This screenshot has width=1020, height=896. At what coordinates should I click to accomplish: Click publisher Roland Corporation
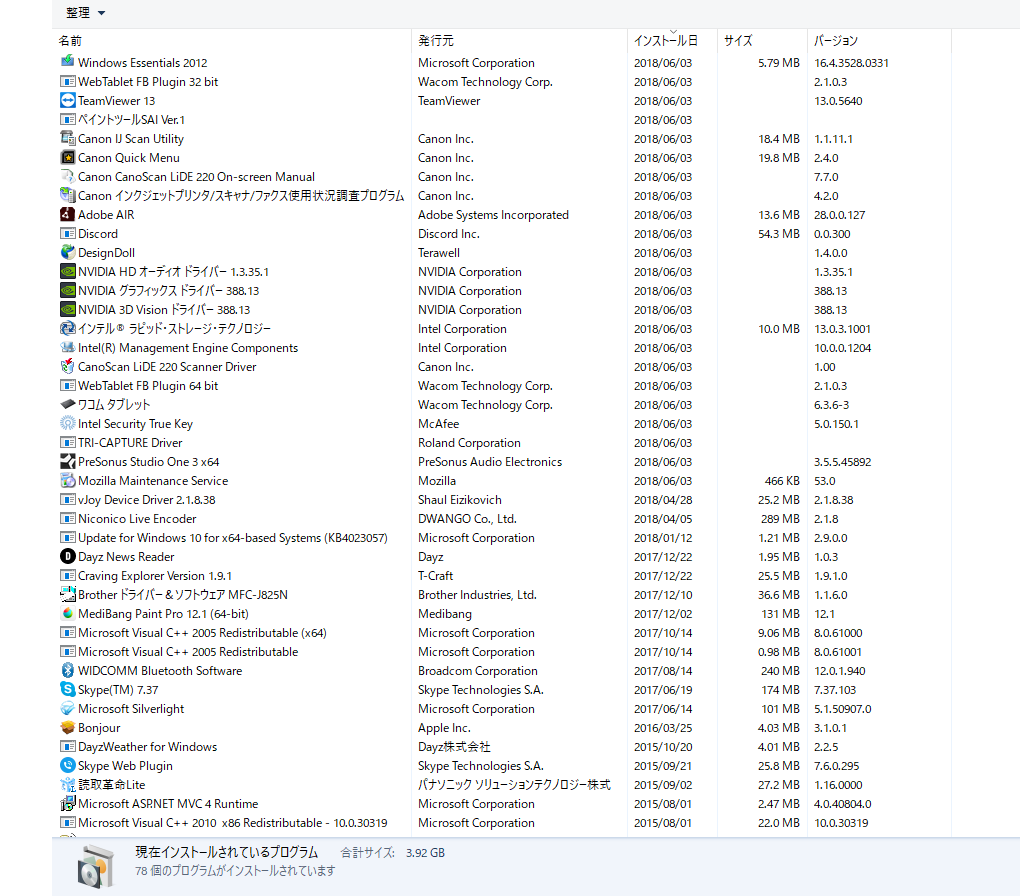click(469, 442)
